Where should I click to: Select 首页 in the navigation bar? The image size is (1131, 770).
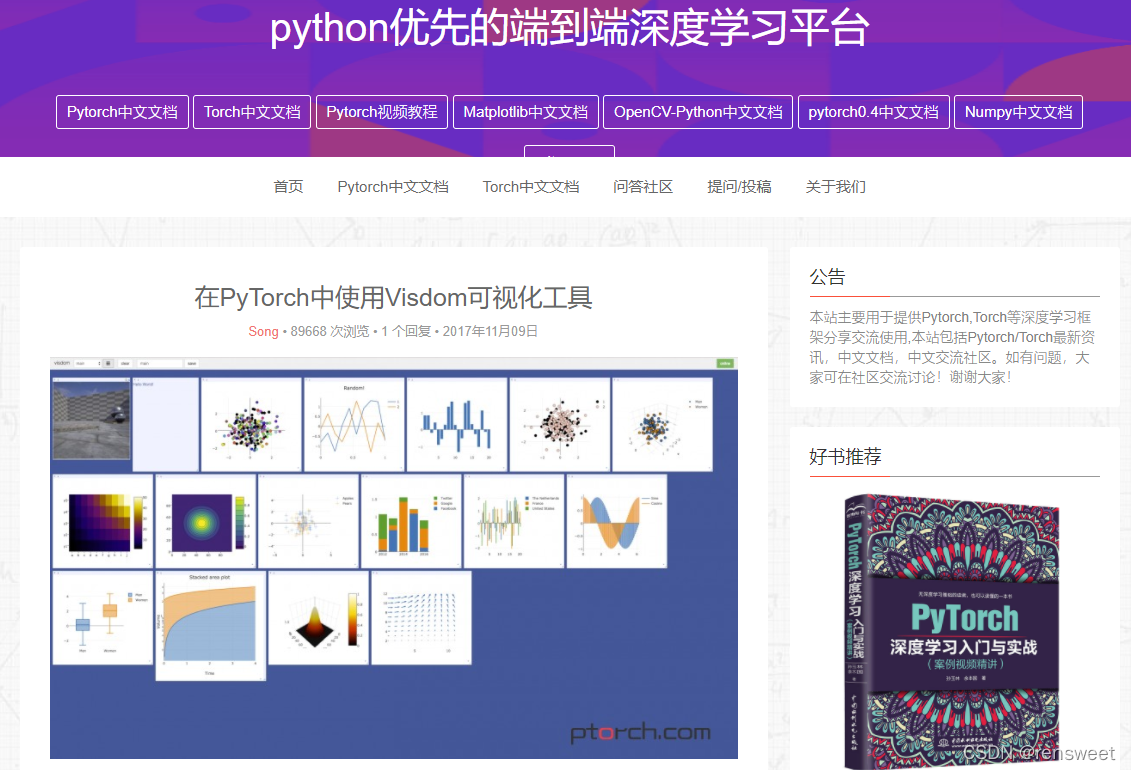coord(288,187)
